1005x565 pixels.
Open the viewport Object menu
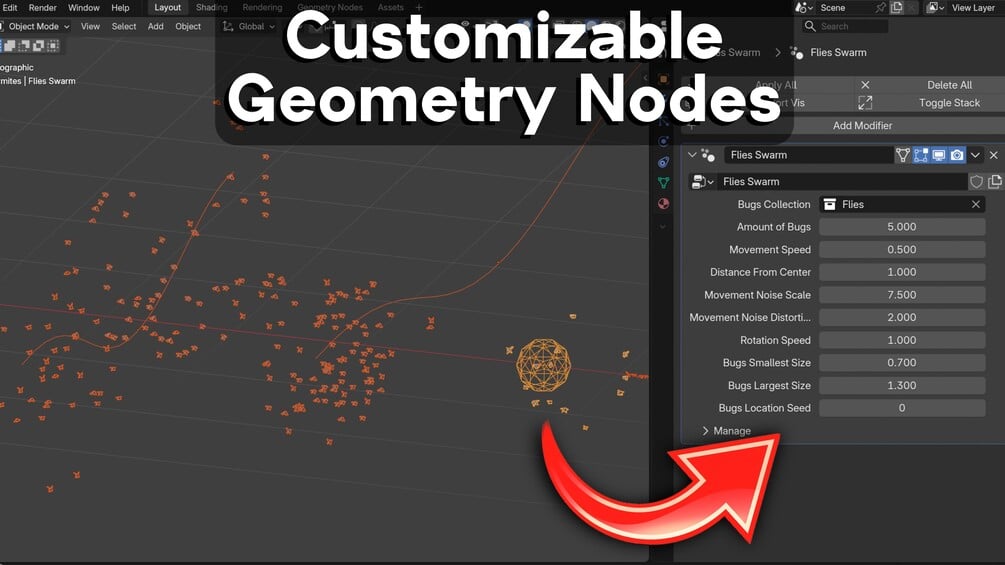(188, 26)
